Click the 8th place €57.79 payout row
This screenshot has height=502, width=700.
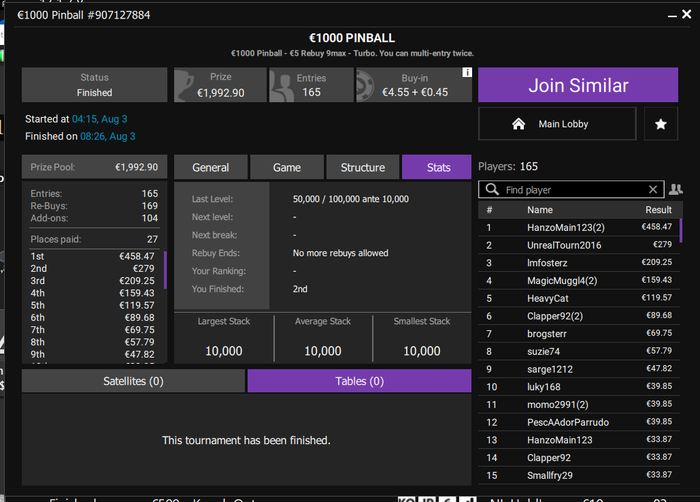click(92, 342)
